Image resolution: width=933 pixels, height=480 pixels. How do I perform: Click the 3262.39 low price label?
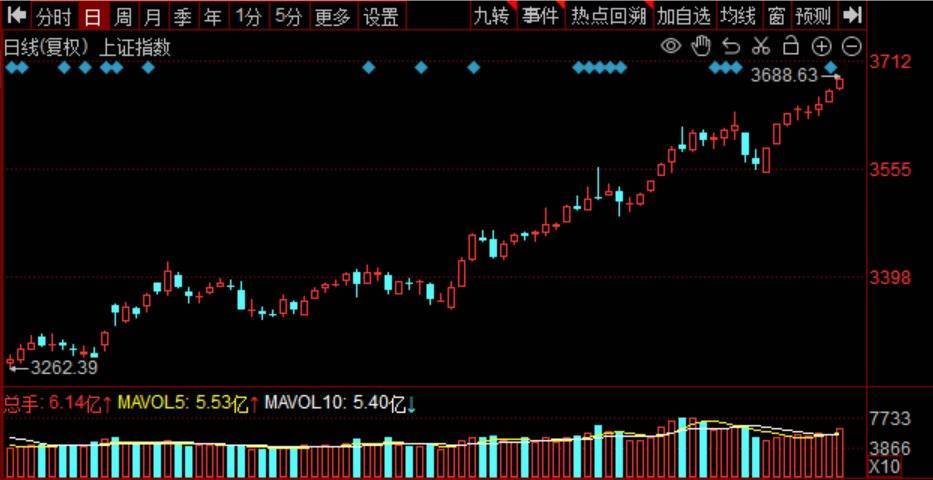(64, 368)
